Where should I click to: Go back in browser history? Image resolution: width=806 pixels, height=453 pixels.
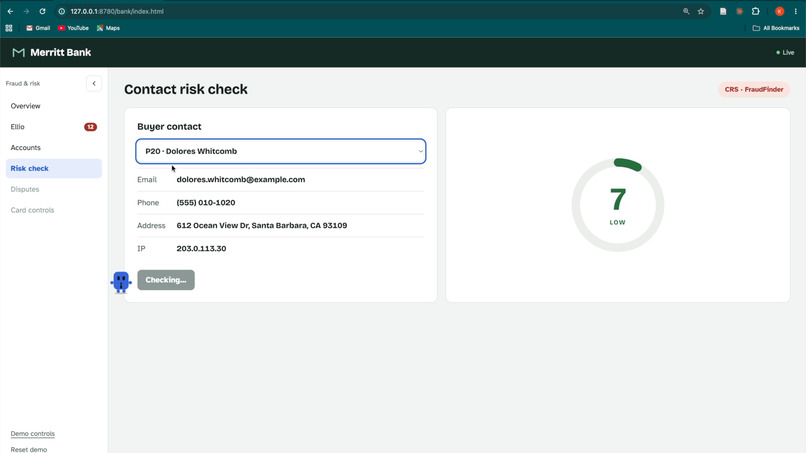[10, 11]
